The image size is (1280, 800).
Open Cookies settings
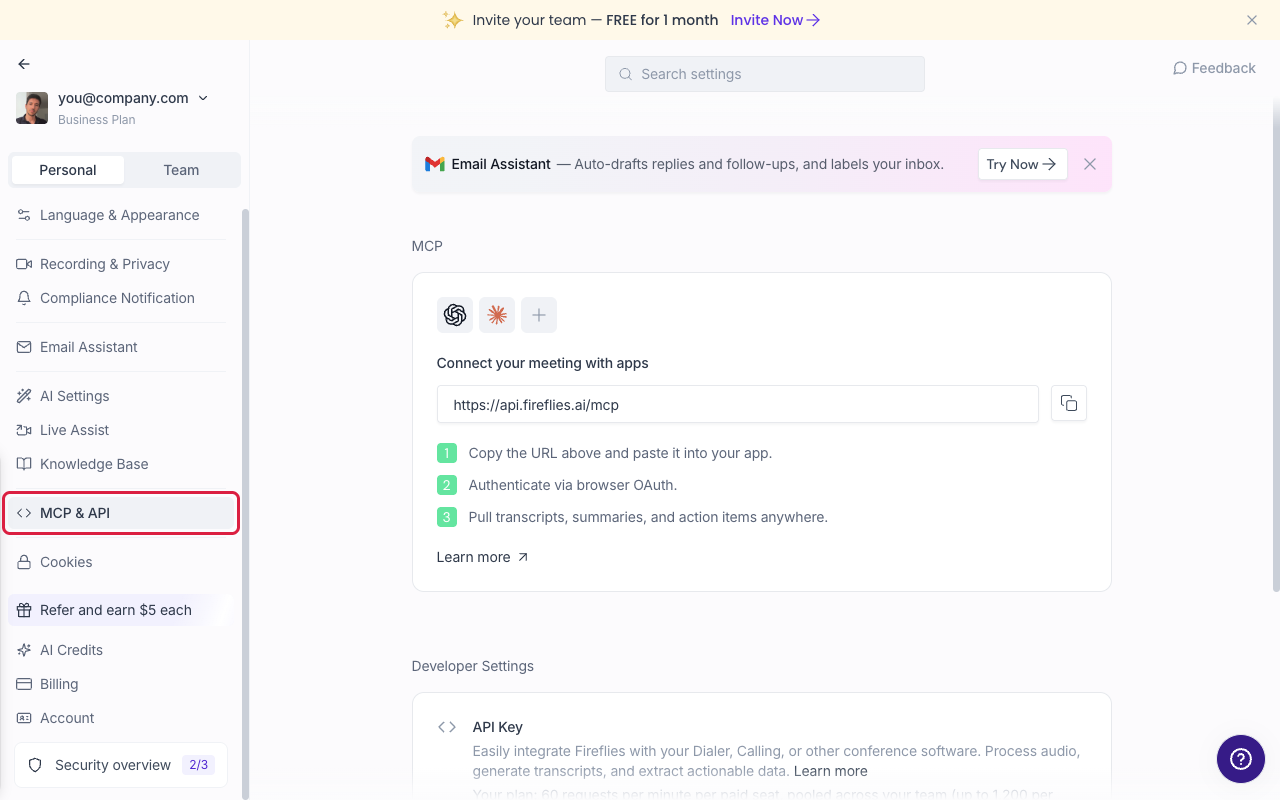(x=121, y=562)
